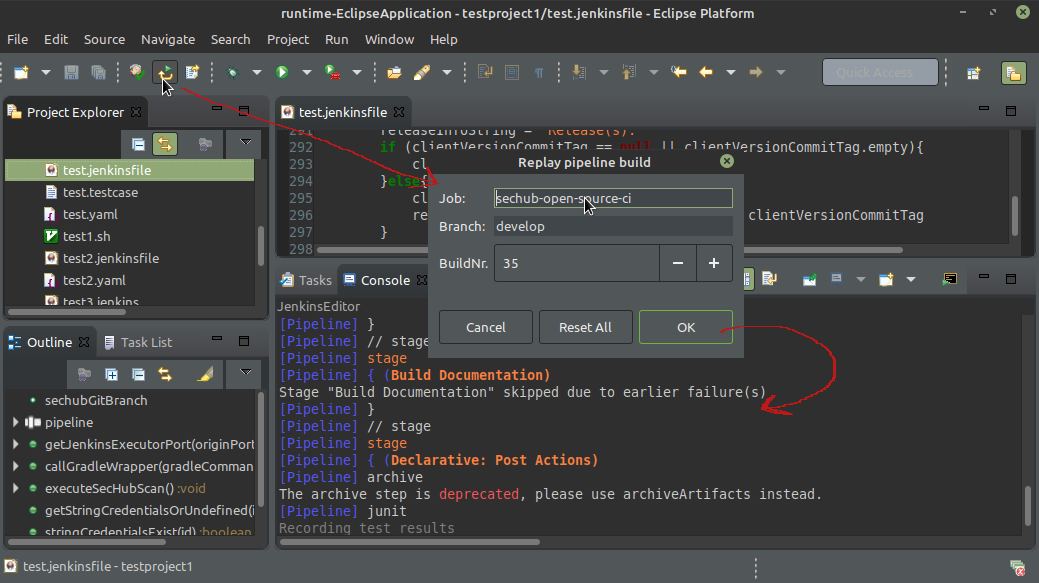Image resolution: width=1039 pixels, height=583 pixels.
Task: Open the Project menu
Action: (x=288, y=39)
